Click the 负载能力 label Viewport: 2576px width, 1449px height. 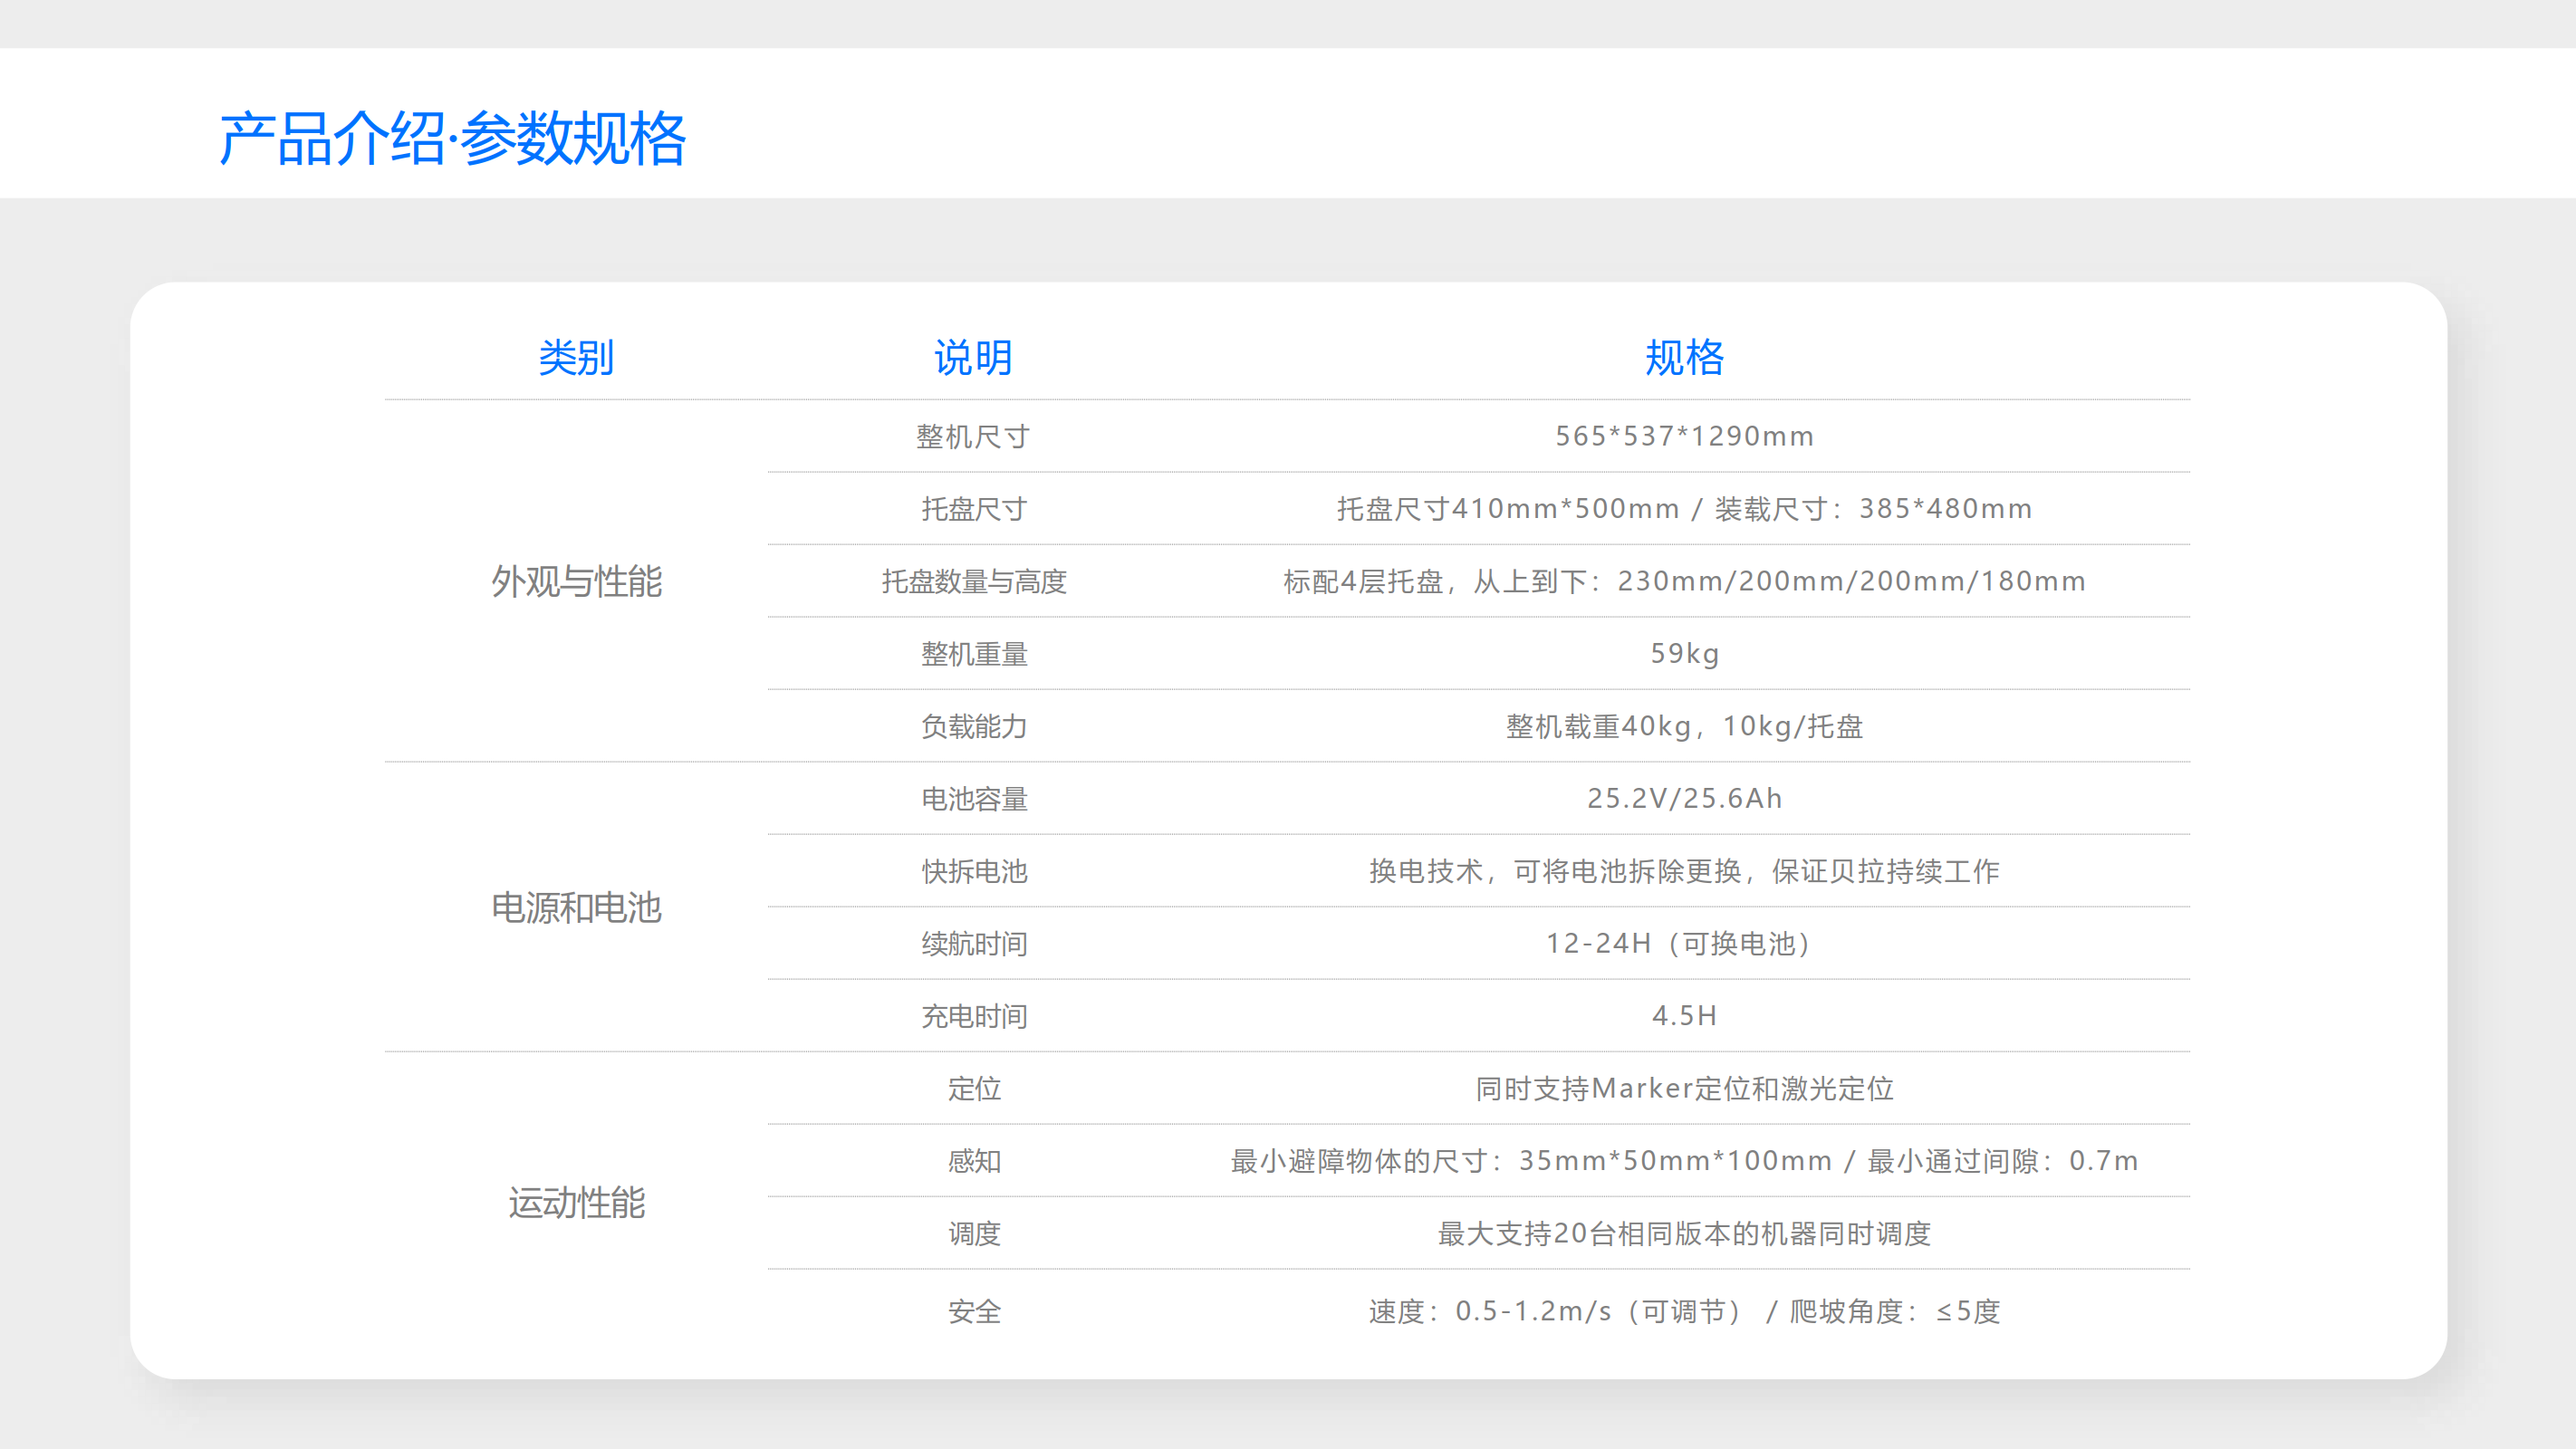pos(973,726)
